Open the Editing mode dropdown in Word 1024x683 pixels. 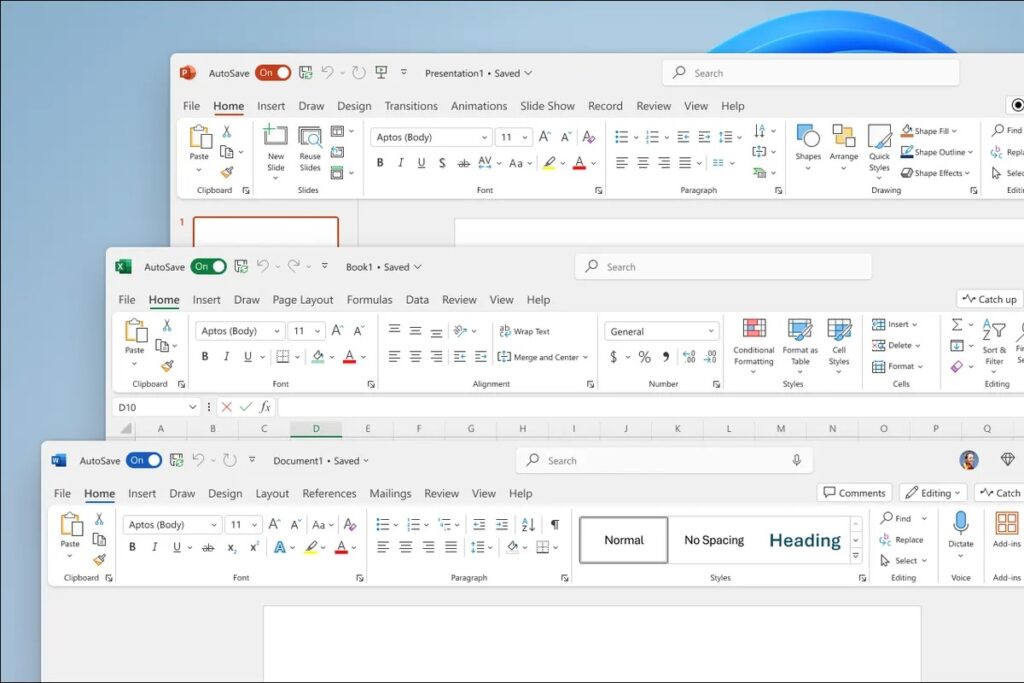pyautogui.click(x=932, y=492)
